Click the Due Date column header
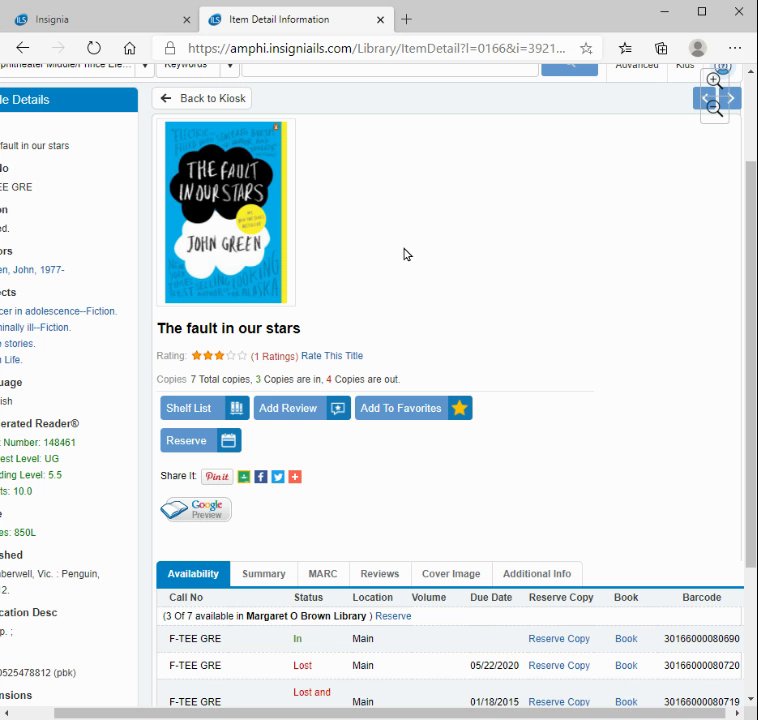 491,598
